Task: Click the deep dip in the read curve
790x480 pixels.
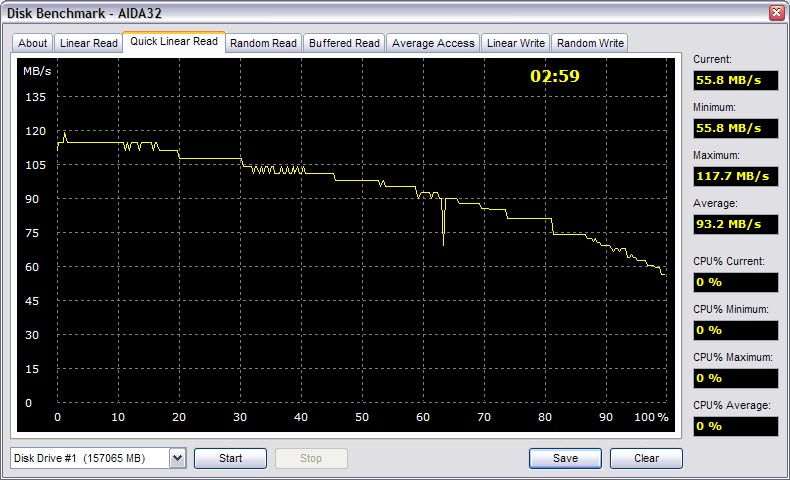Action: tap(443, 224)
